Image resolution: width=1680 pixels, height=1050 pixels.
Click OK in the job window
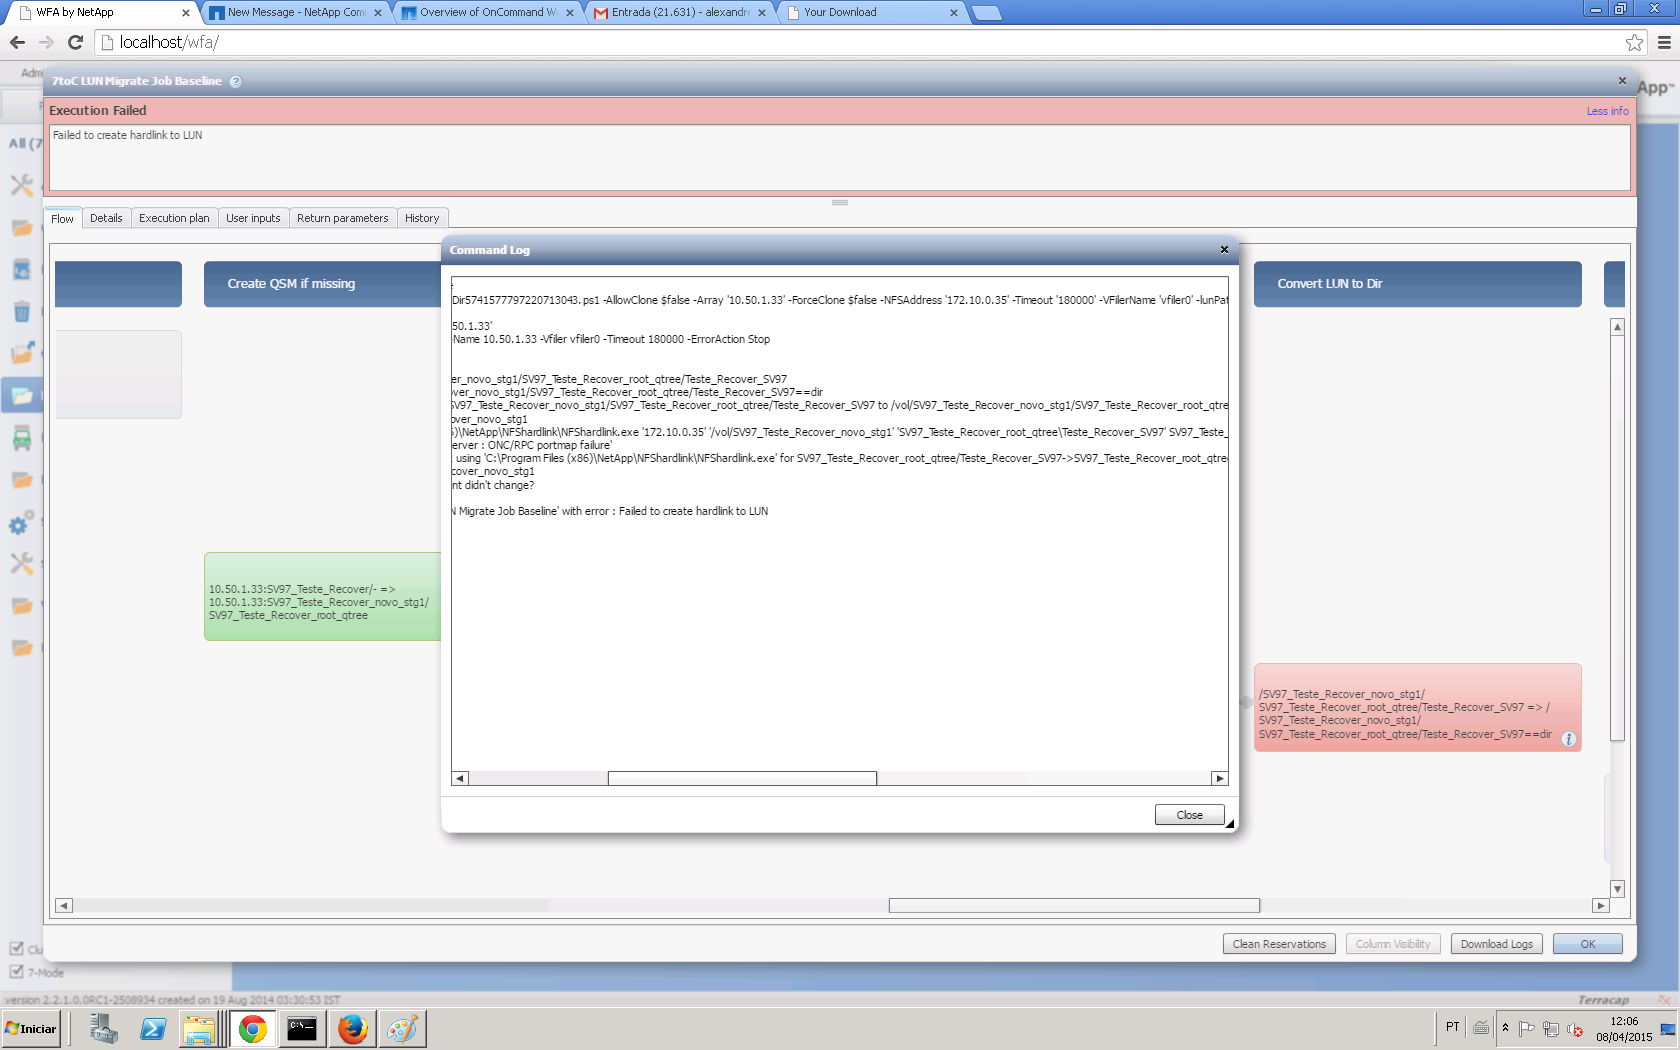(1588, 944)
